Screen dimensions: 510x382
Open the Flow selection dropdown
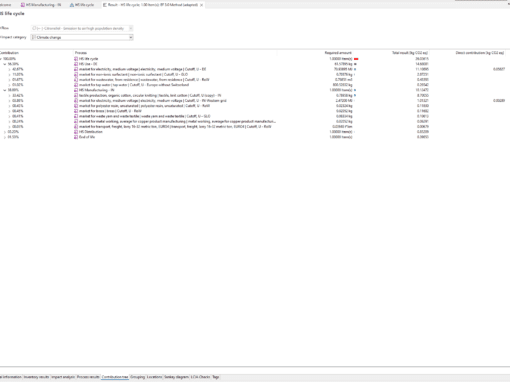tap(82, 28)
